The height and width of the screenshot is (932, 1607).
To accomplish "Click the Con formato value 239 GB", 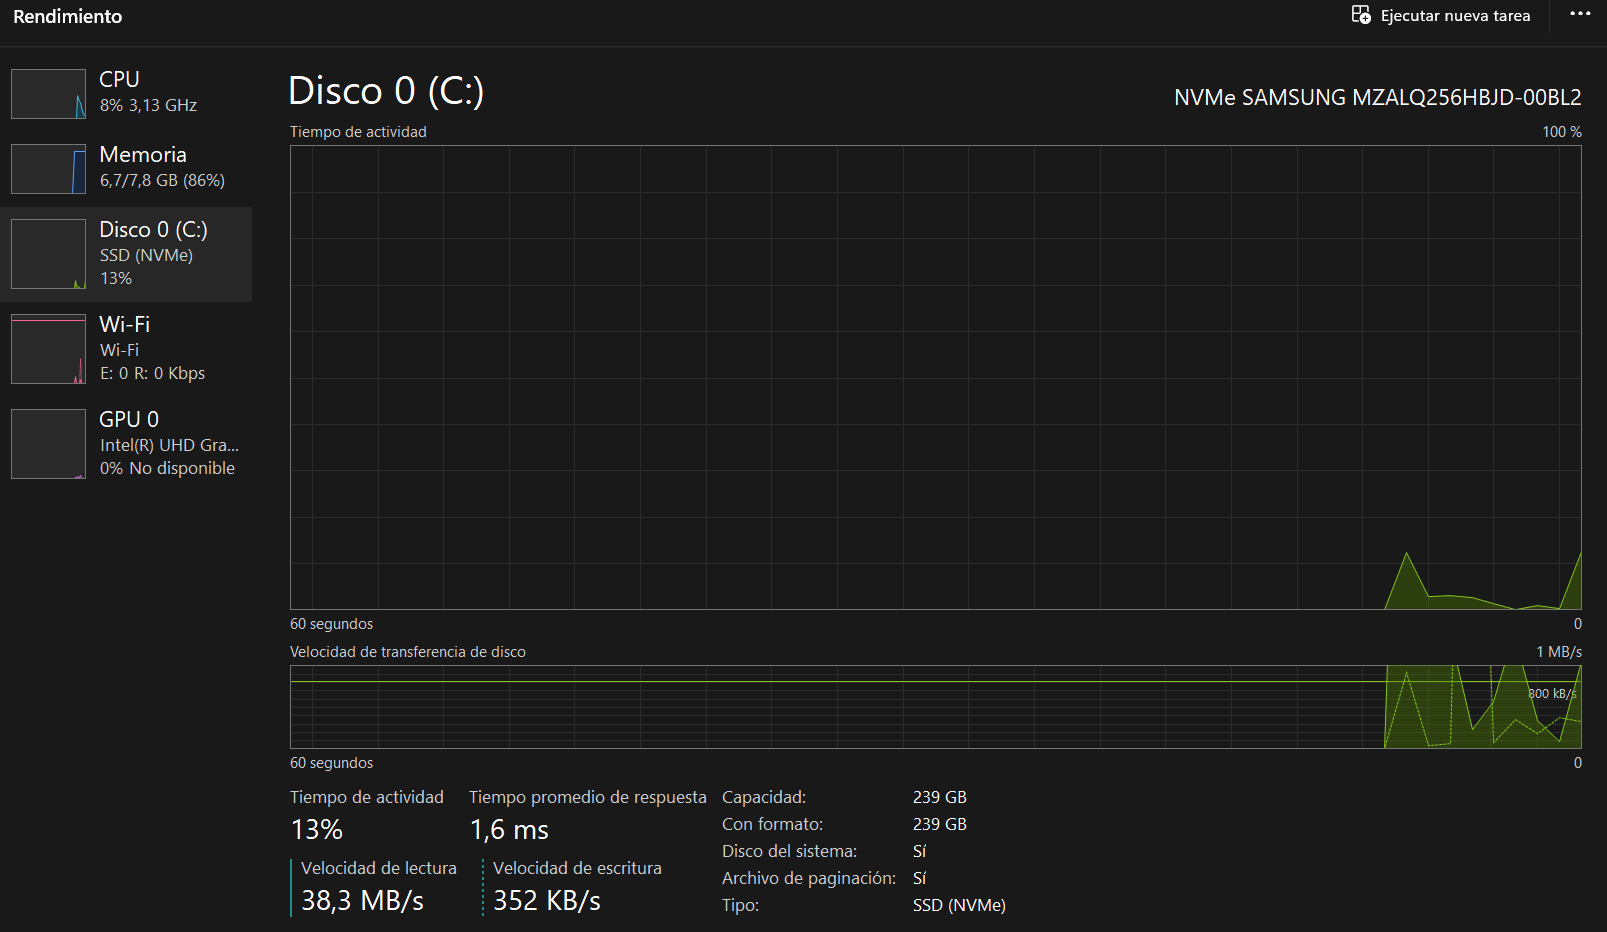I will (x=940, y=824).
